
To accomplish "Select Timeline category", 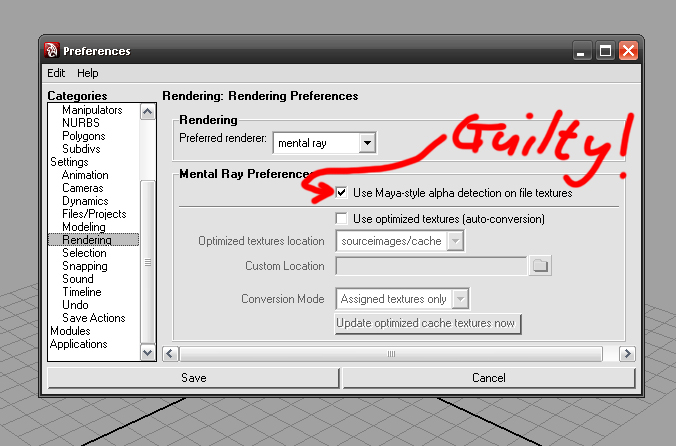I will click(82, 292).
